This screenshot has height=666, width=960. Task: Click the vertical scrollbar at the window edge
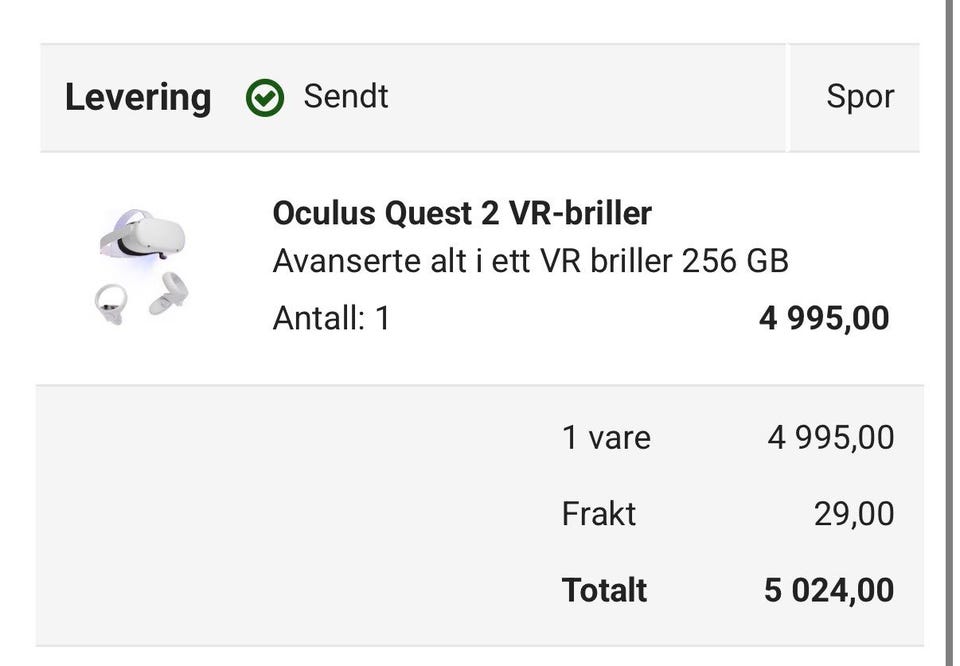pos(949,333)
